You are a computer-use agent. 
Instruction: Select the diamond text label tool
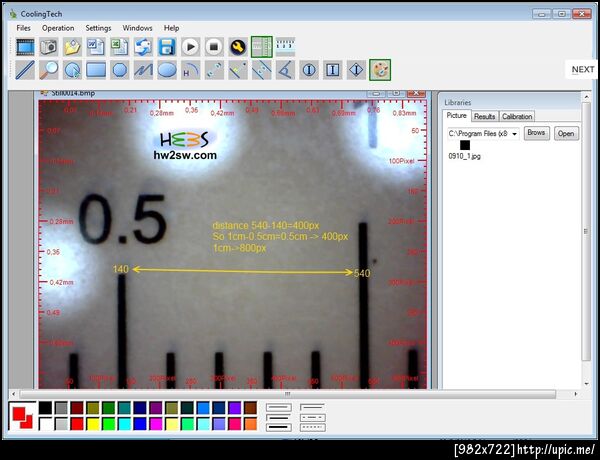tap(356, 70)
